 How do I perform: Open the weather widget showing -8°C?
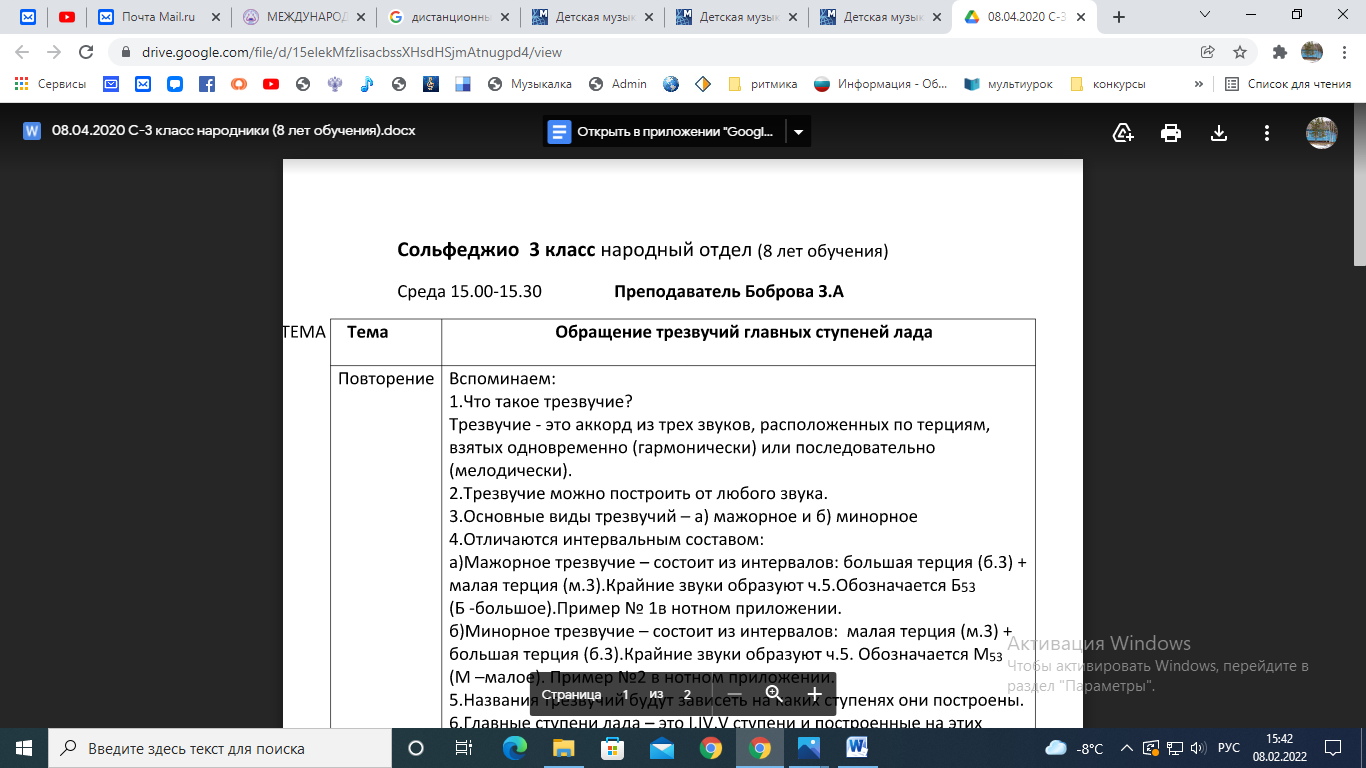click(x=1074, y=748)
